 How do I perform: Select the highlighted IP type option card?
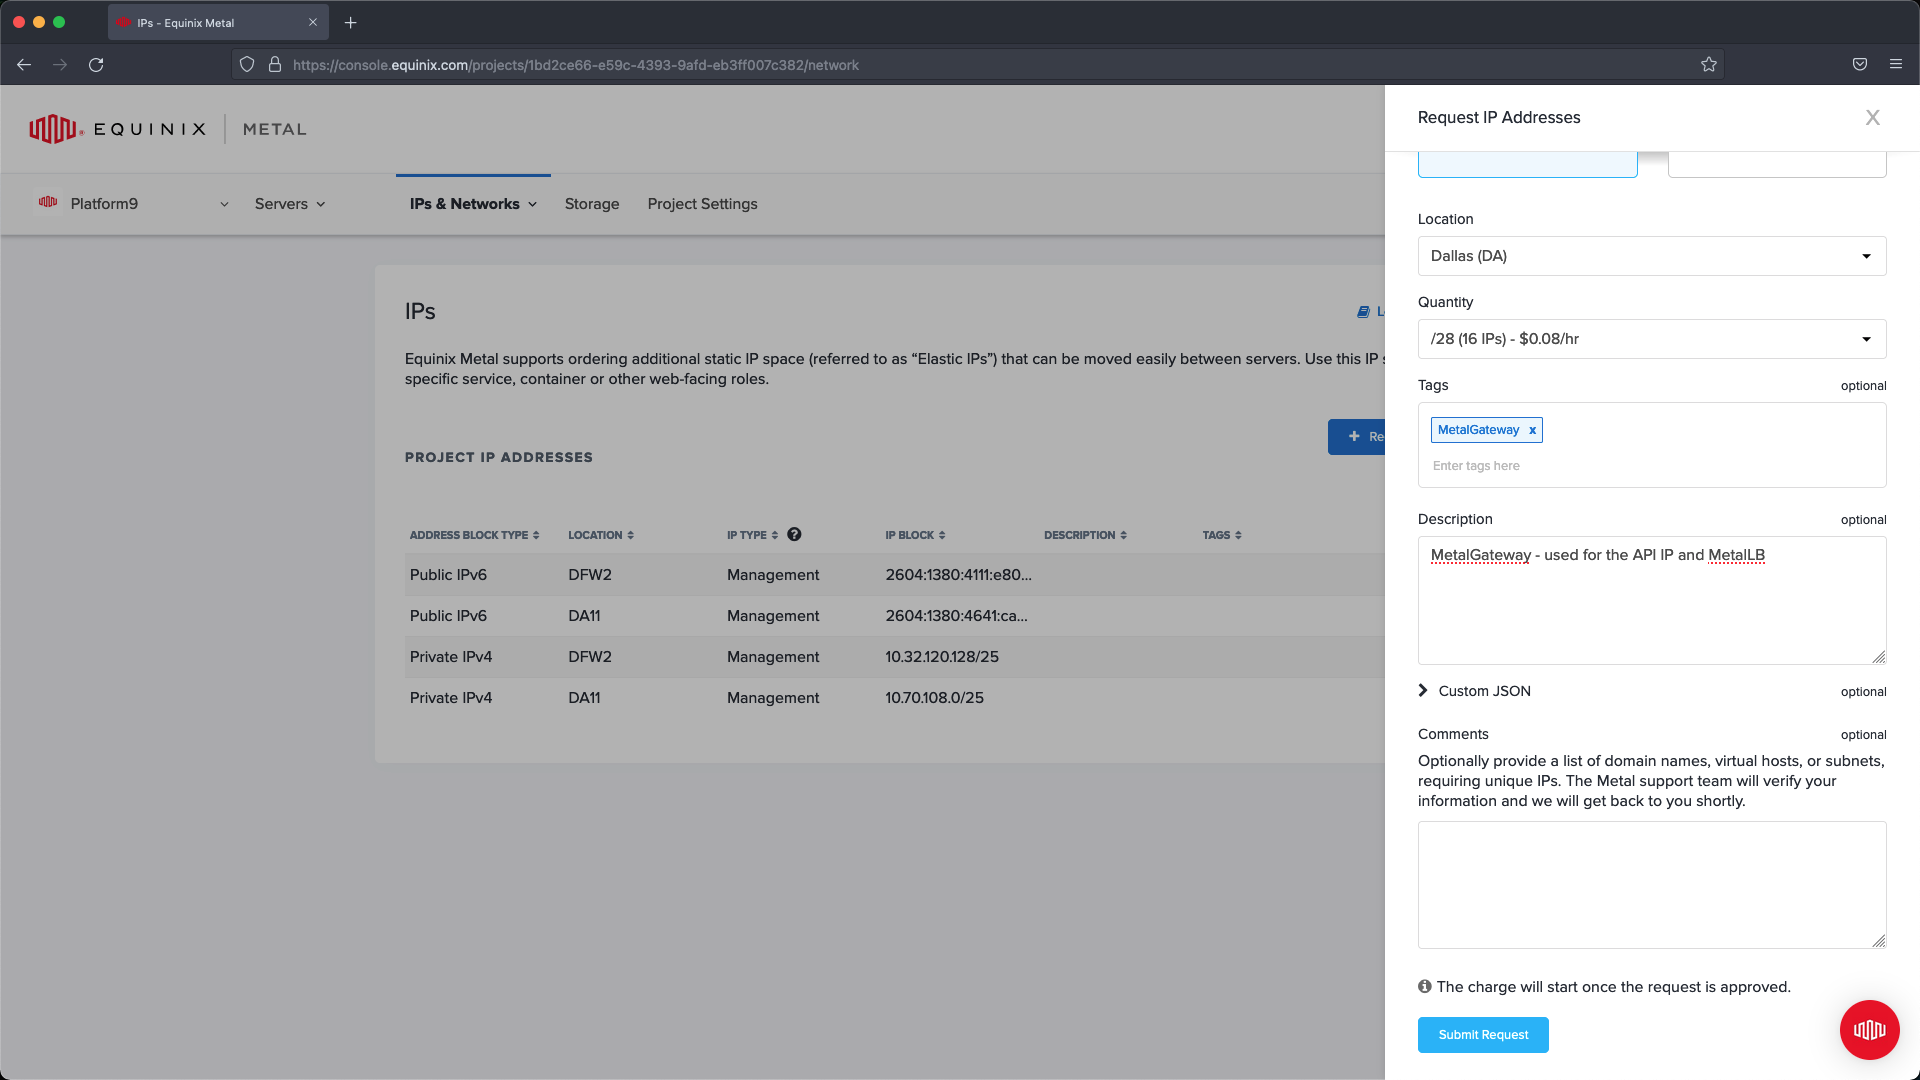point(1527,164)
